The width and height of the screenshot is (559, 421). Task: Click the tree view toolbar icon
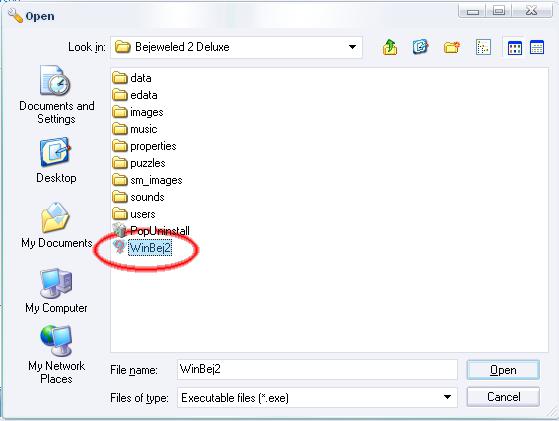pyautogui.click(x=483, y=47)
